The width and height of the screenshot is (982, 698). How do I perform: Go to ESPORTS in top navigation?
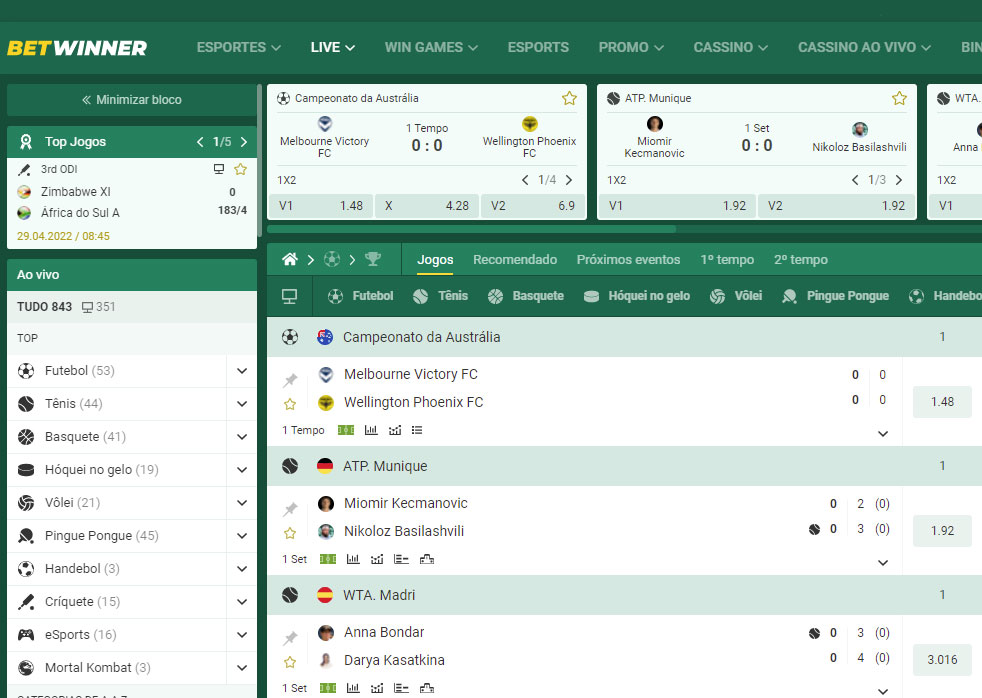(538, 48)
